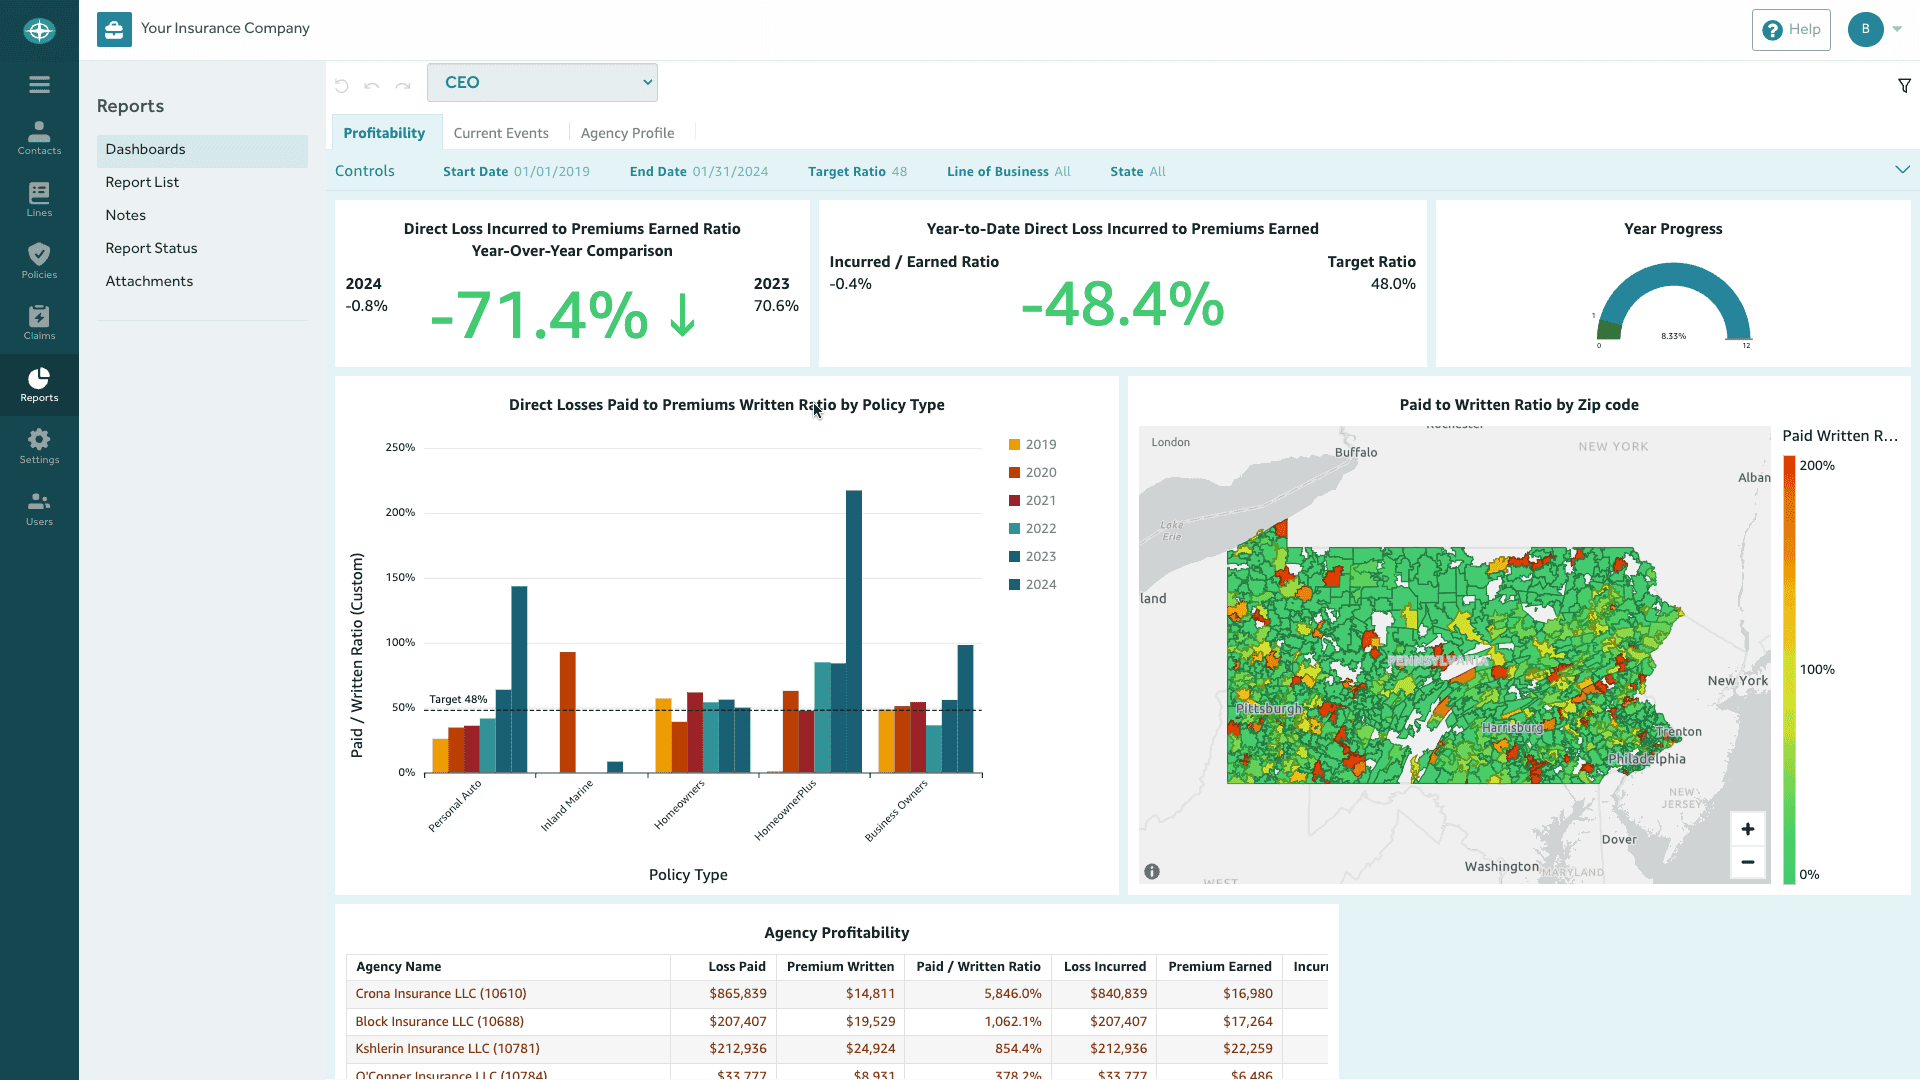Image resolution: width=1920 pixels, height=1080 pixels.
Task: Open Policies shield icon
Action: (39, 260)
